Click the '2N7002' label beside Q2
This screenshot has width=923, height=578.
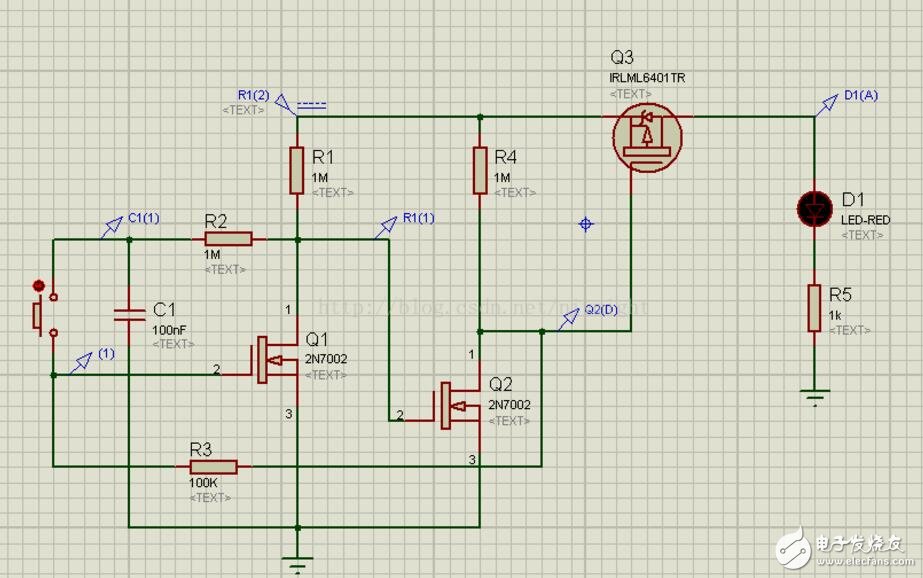tap(509, 405)
